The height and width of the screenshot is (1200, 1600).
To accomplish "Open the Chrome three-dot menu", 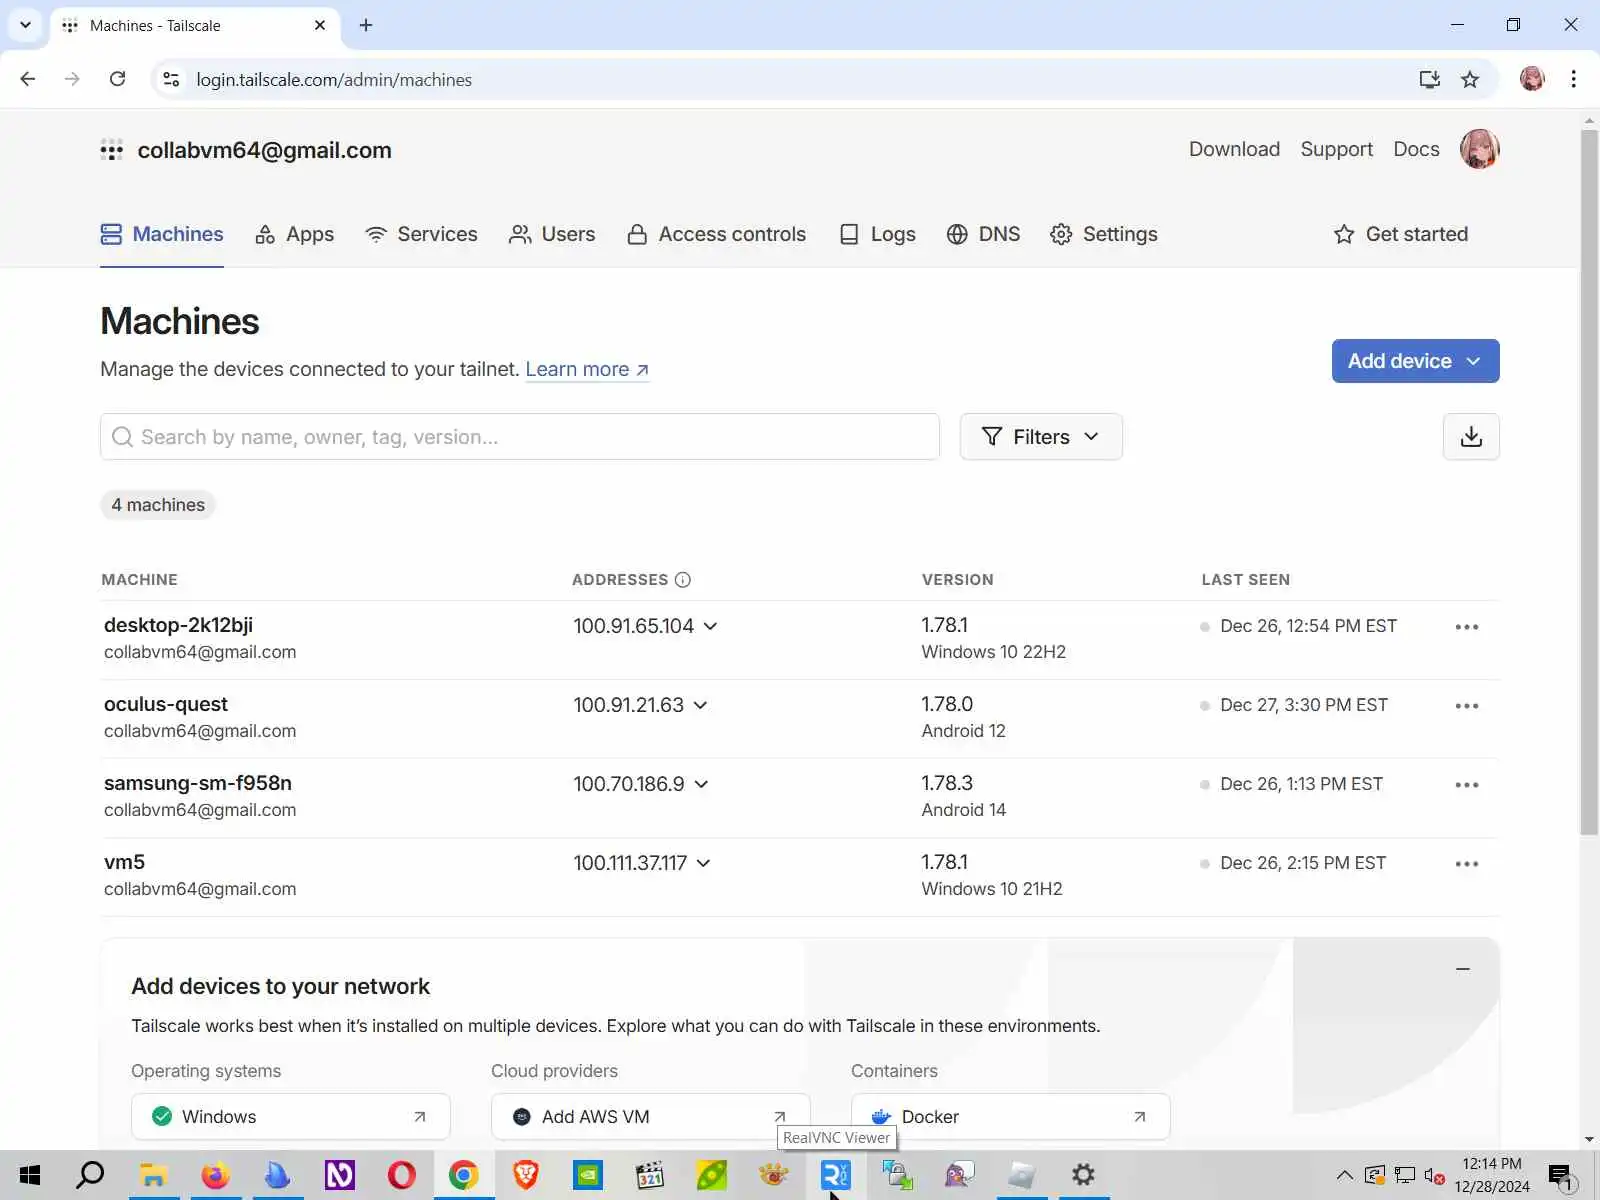I will 1573,79.
